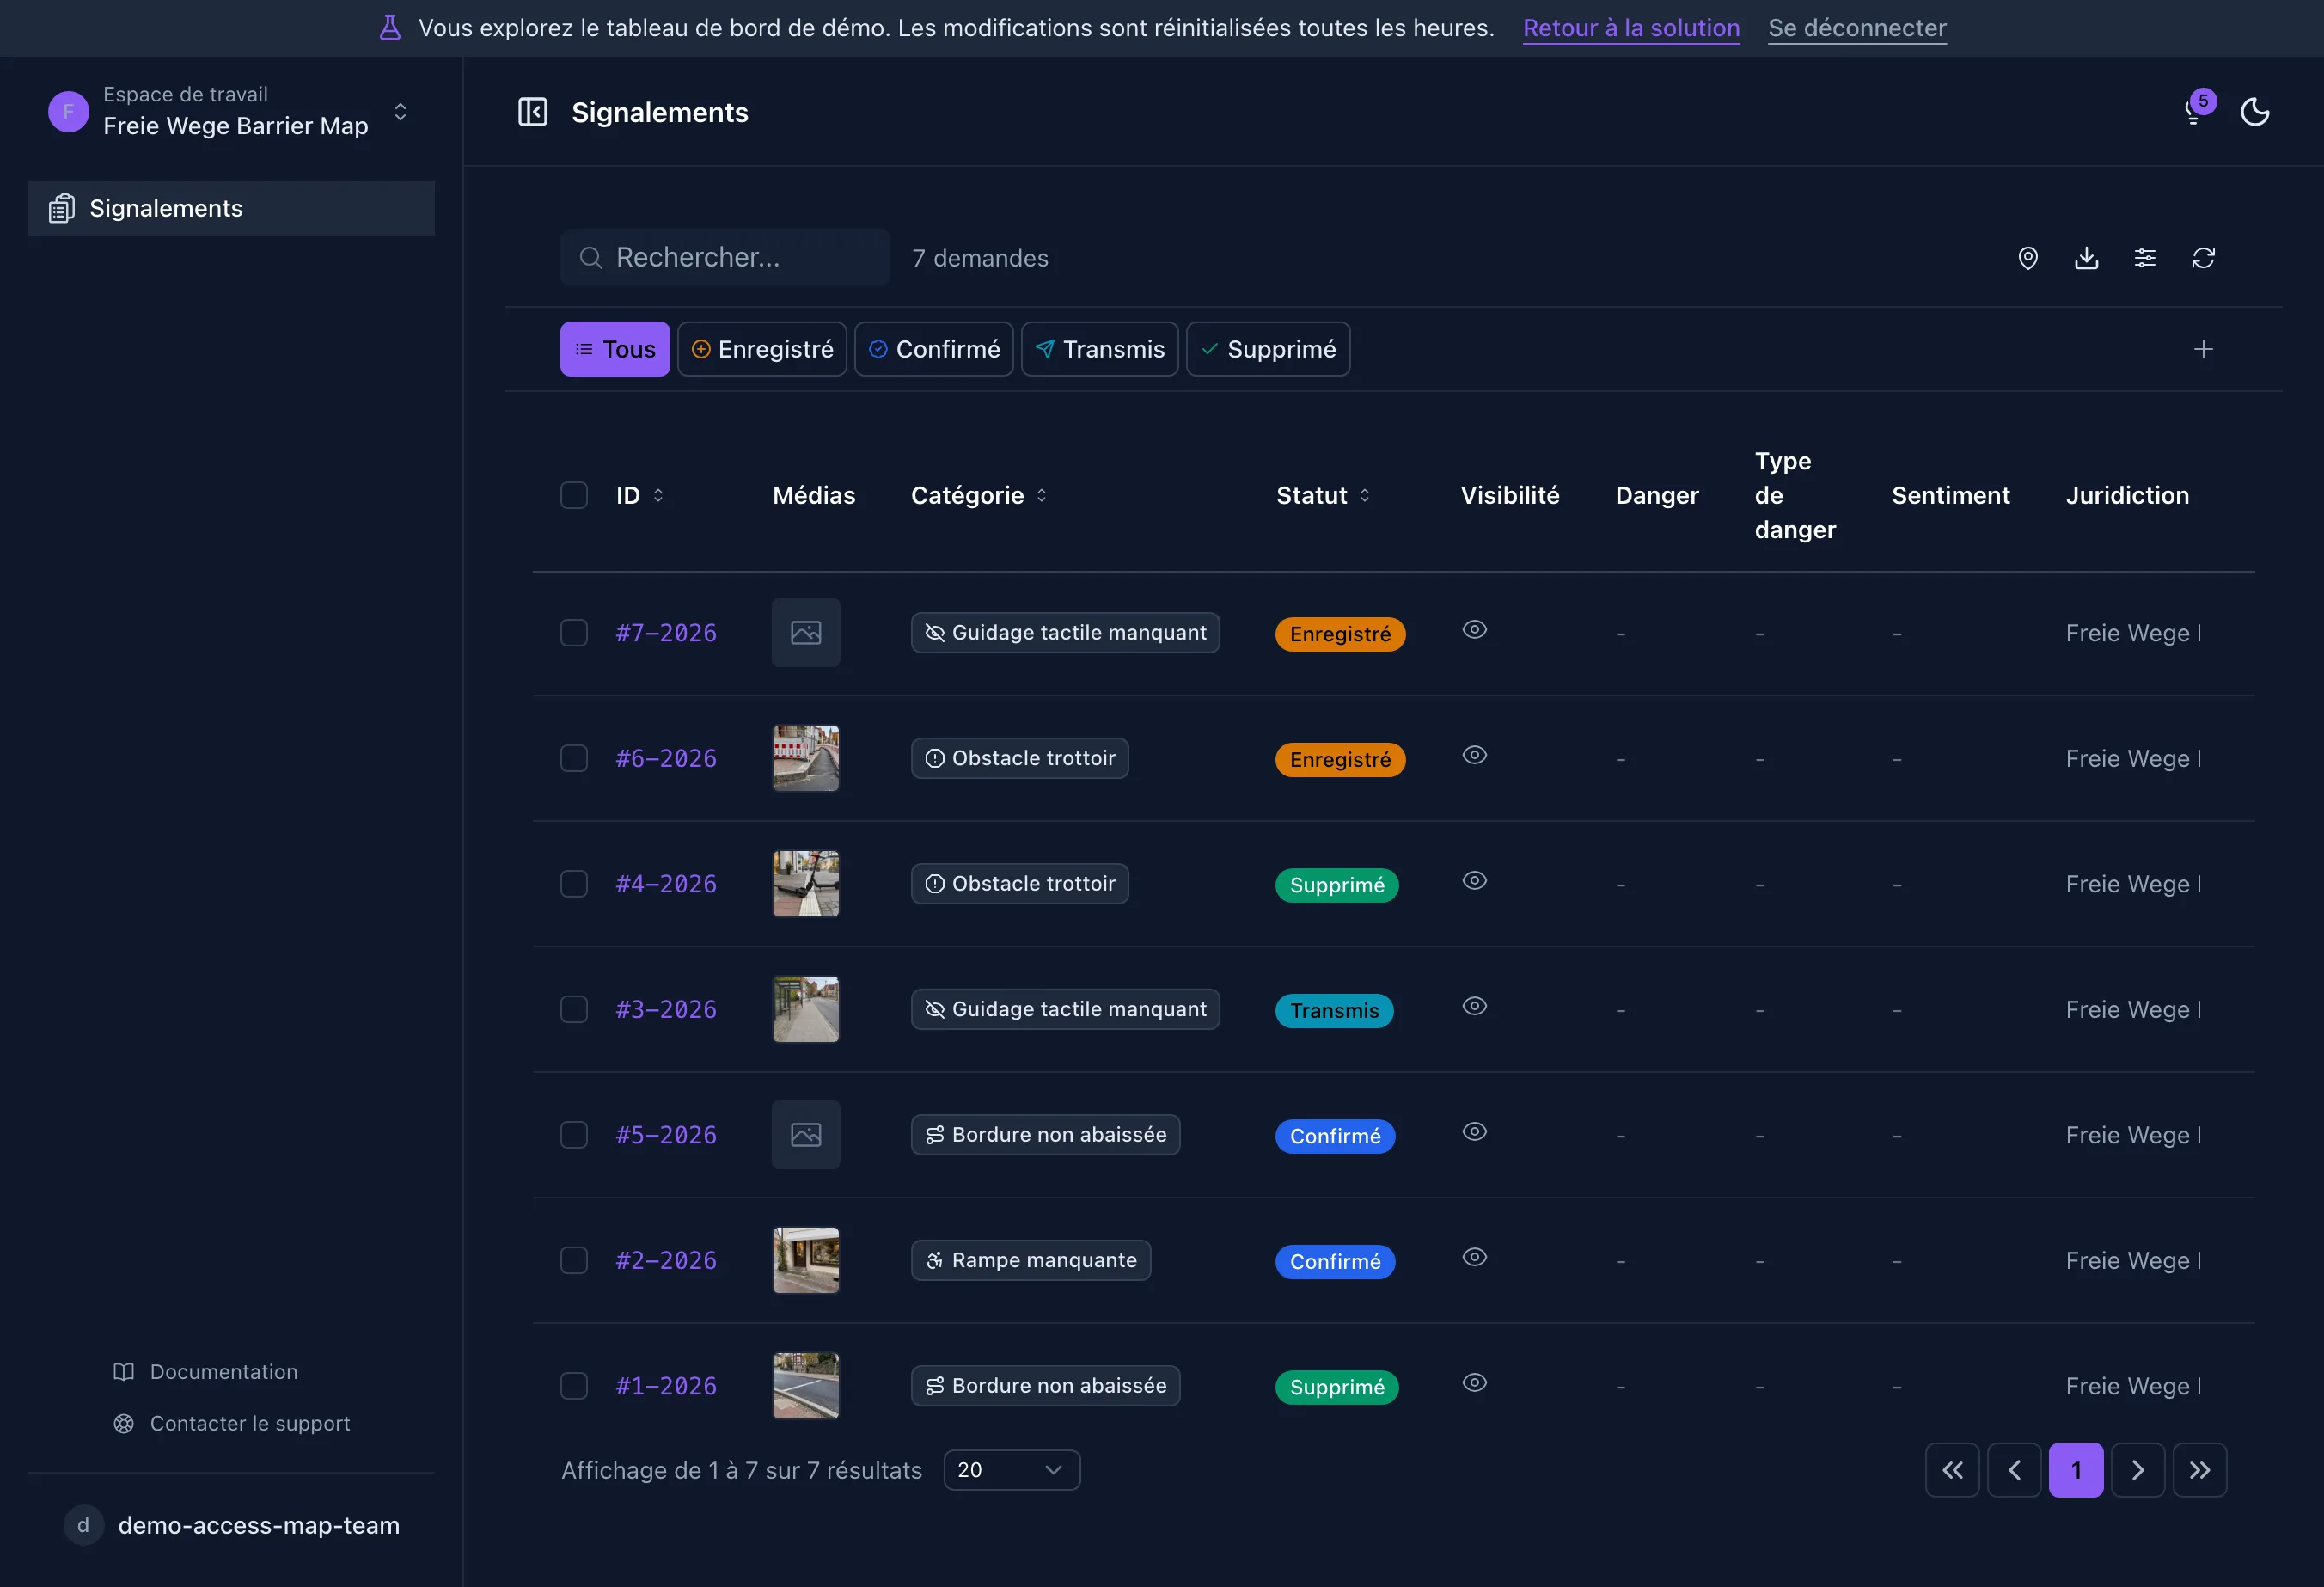The image size is (2324, 1587).
Task: Focus the Rechercher search field
Action: tap(725, 258)
